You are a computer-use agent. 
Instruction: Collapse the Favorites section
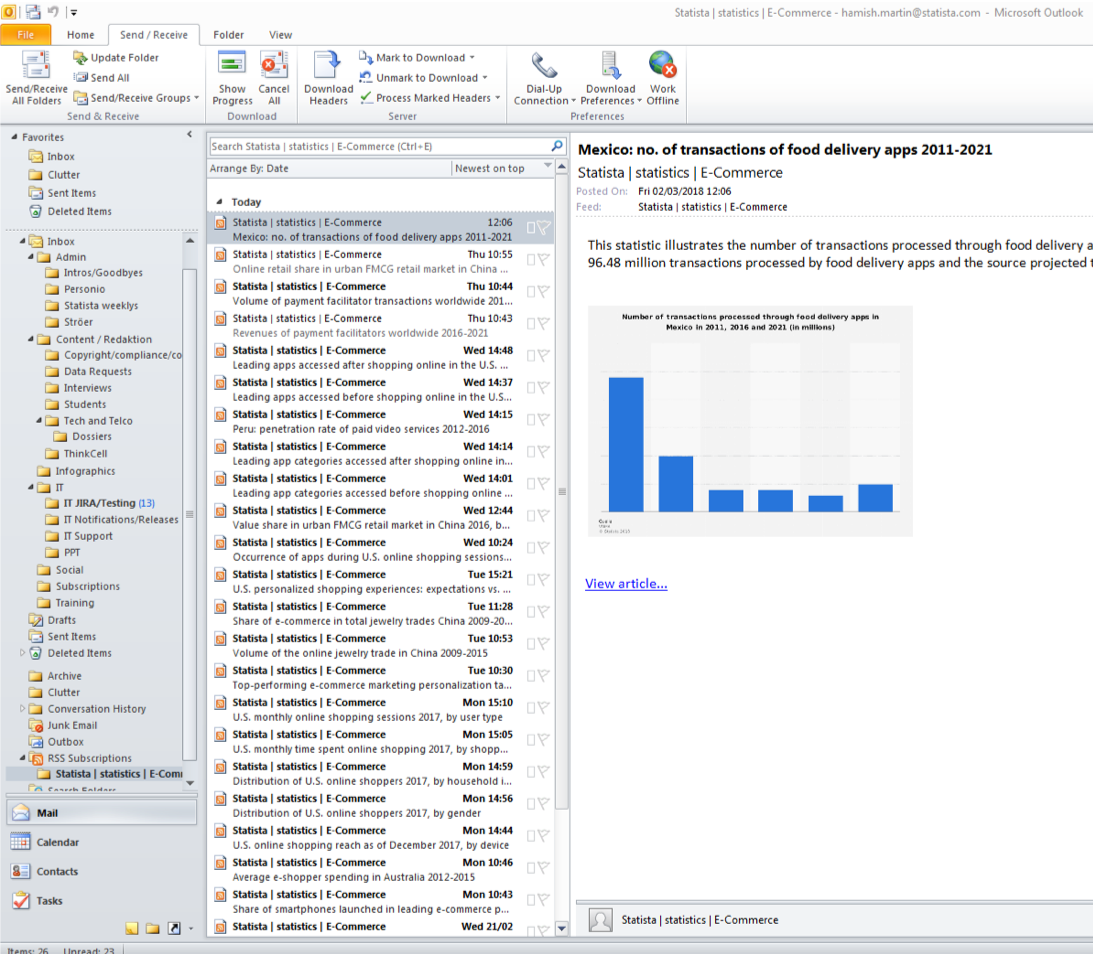click(15, 137)
